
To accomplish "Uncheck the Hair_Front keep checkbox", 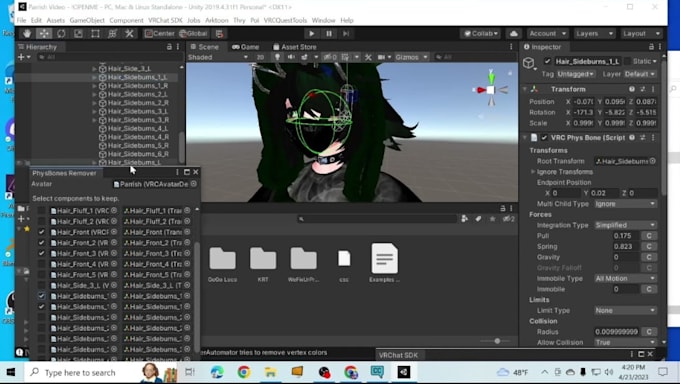I will (41, 232).
